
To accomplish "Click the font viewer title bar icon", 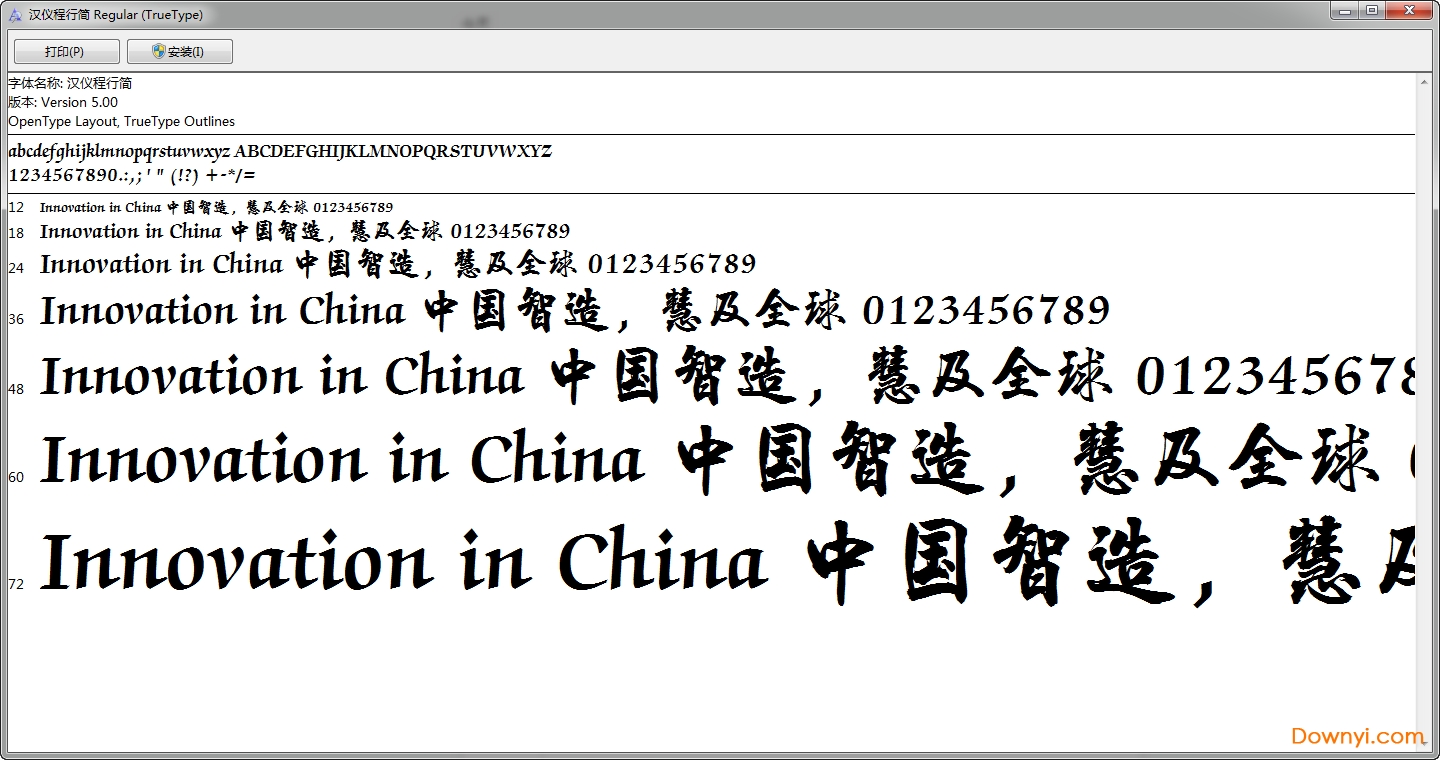I will tap(15, 15).
